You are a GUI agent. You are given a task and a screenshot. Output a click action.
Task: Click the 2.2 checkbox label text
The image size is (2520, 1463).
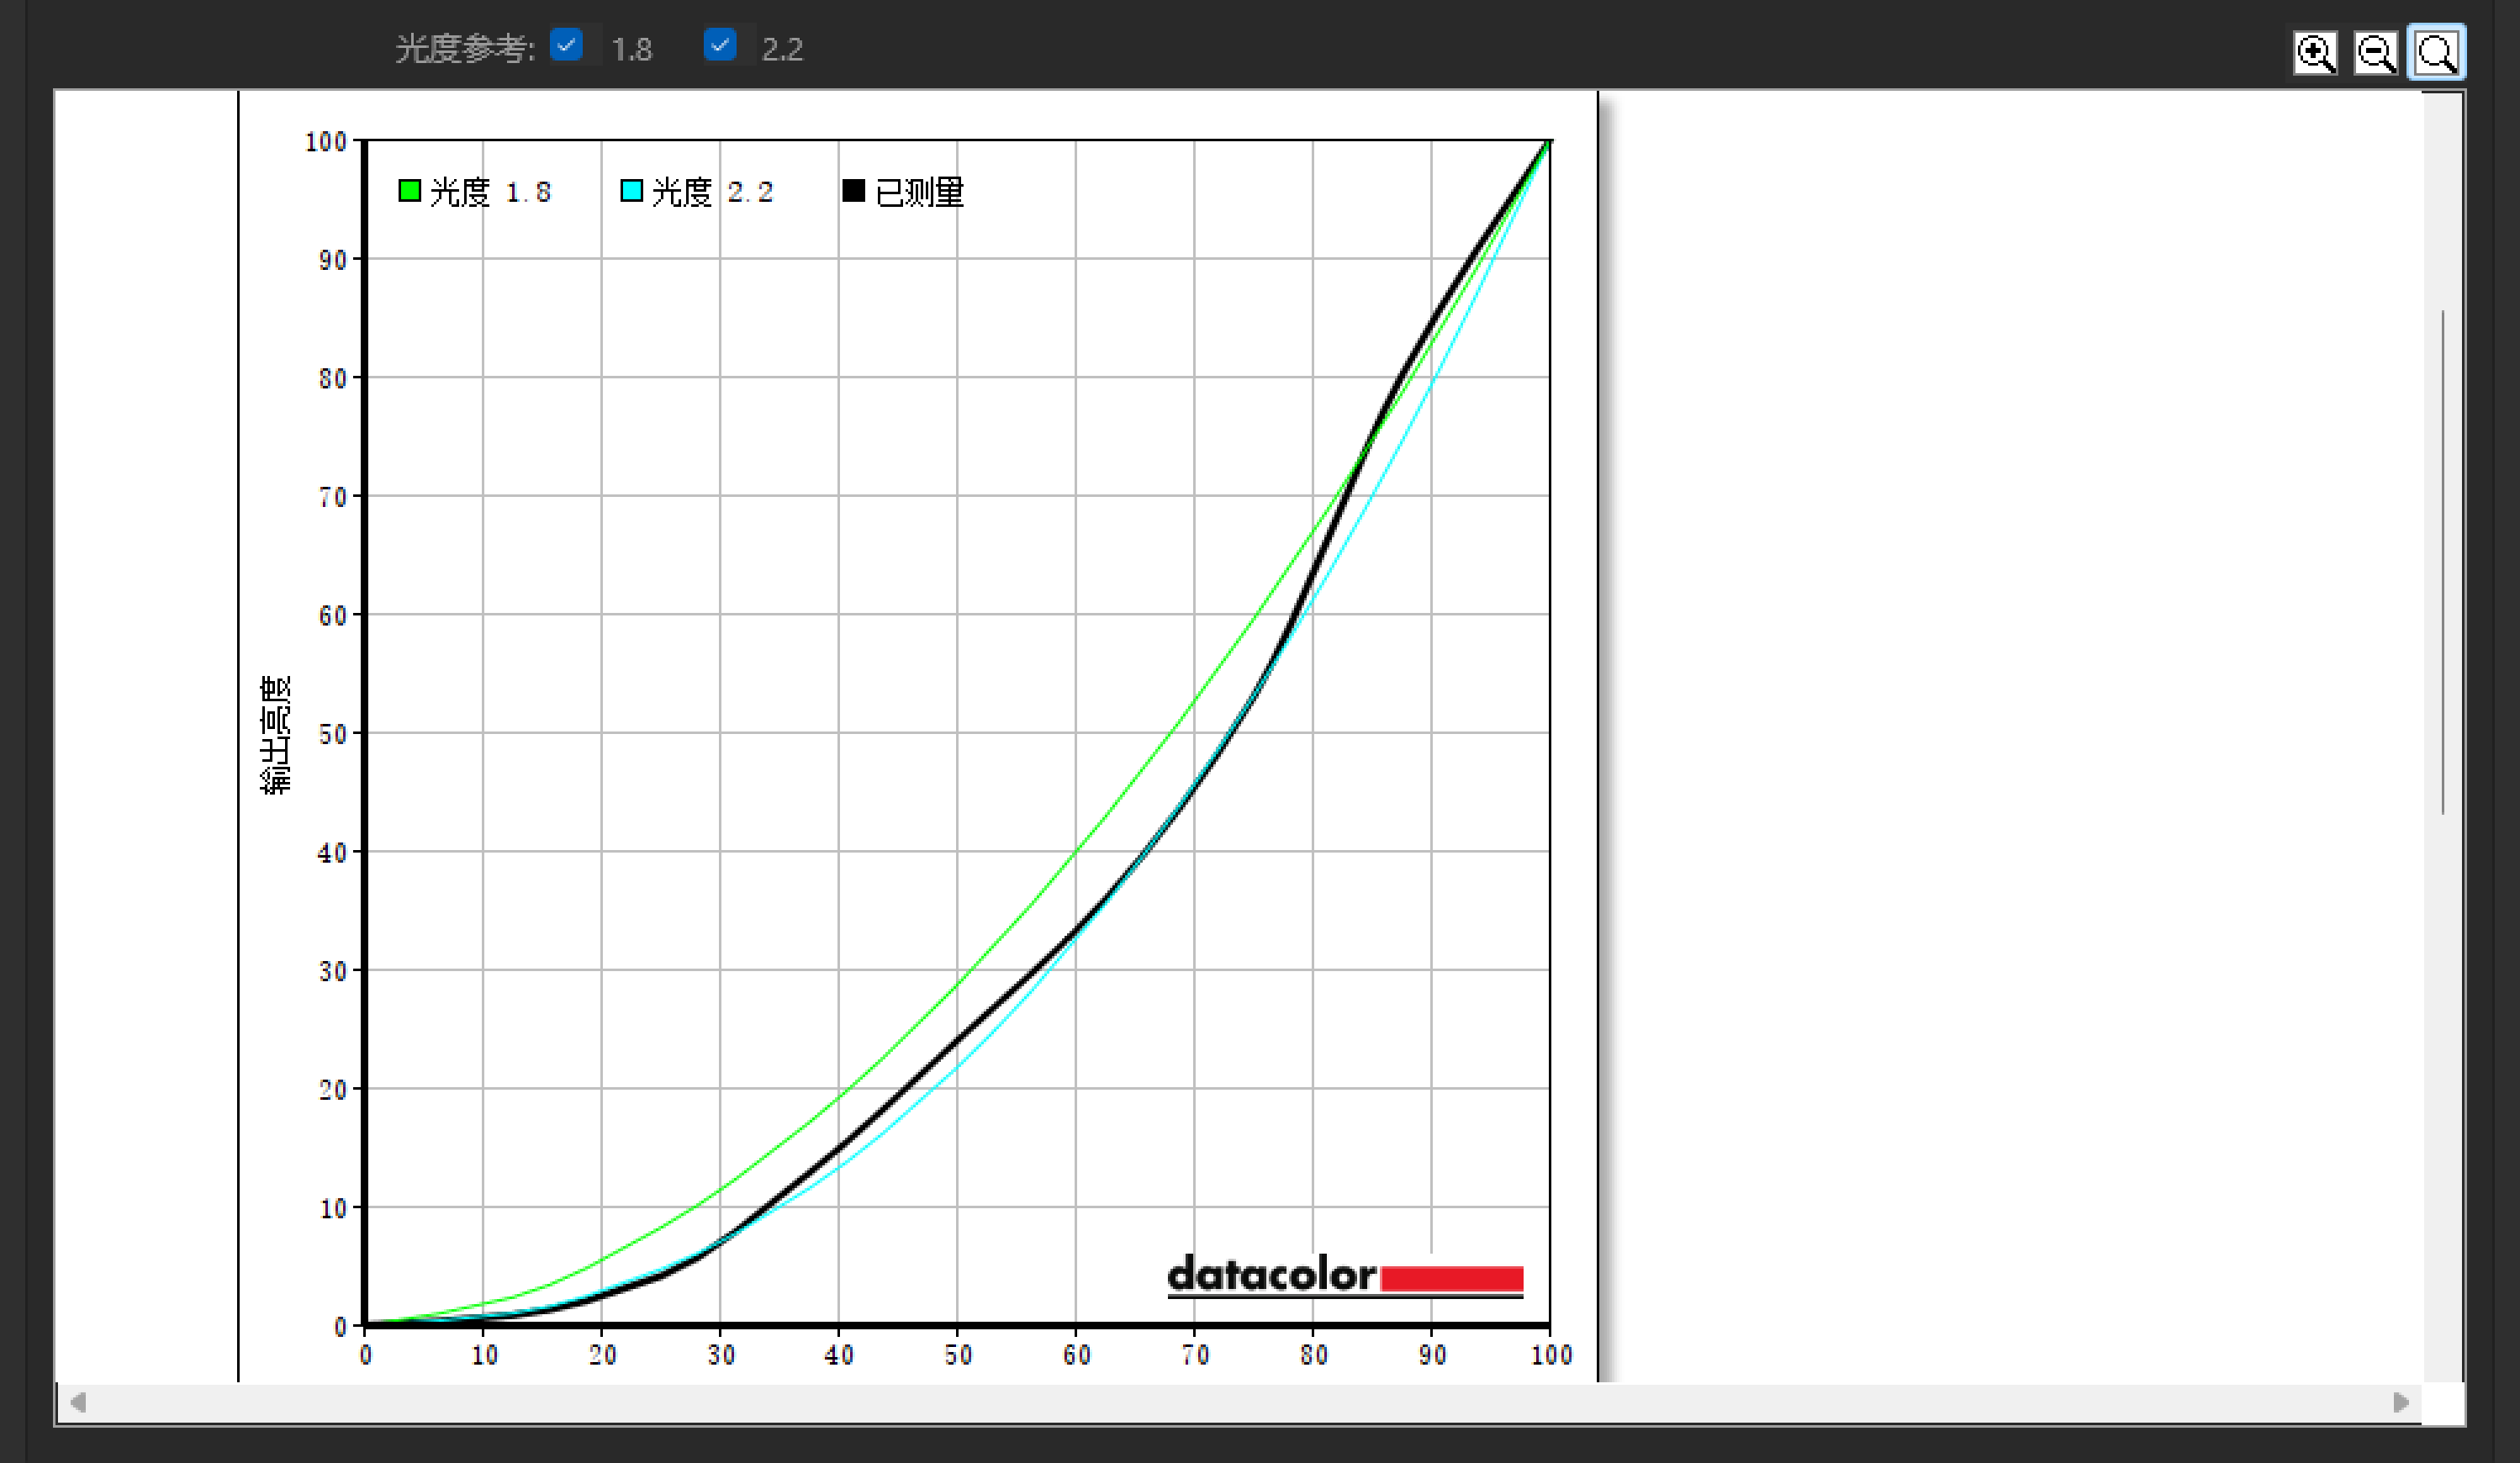tap(782, 49)
